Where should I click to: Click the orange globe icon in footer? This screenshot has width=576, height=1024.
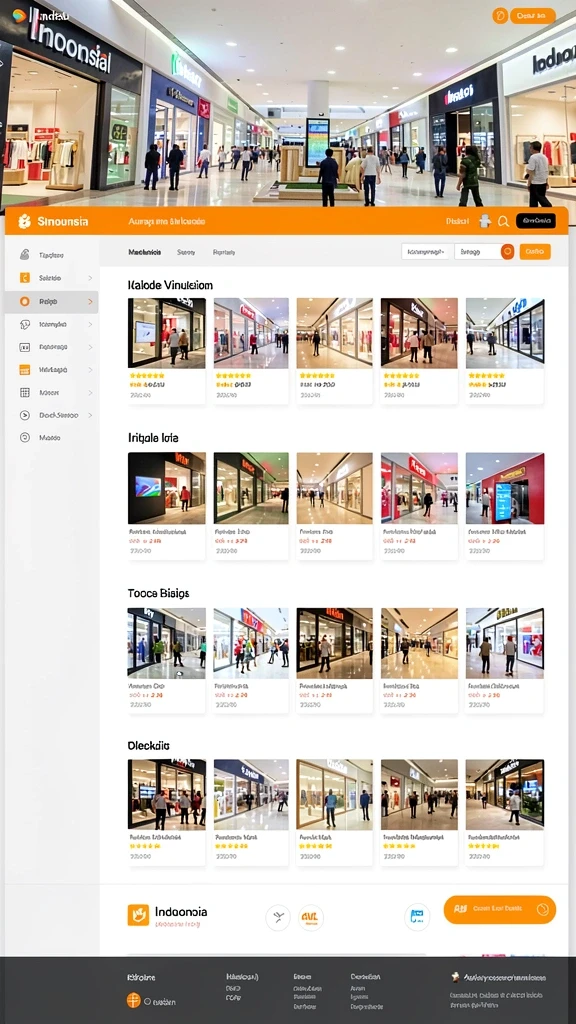(x=133, y=1000)
